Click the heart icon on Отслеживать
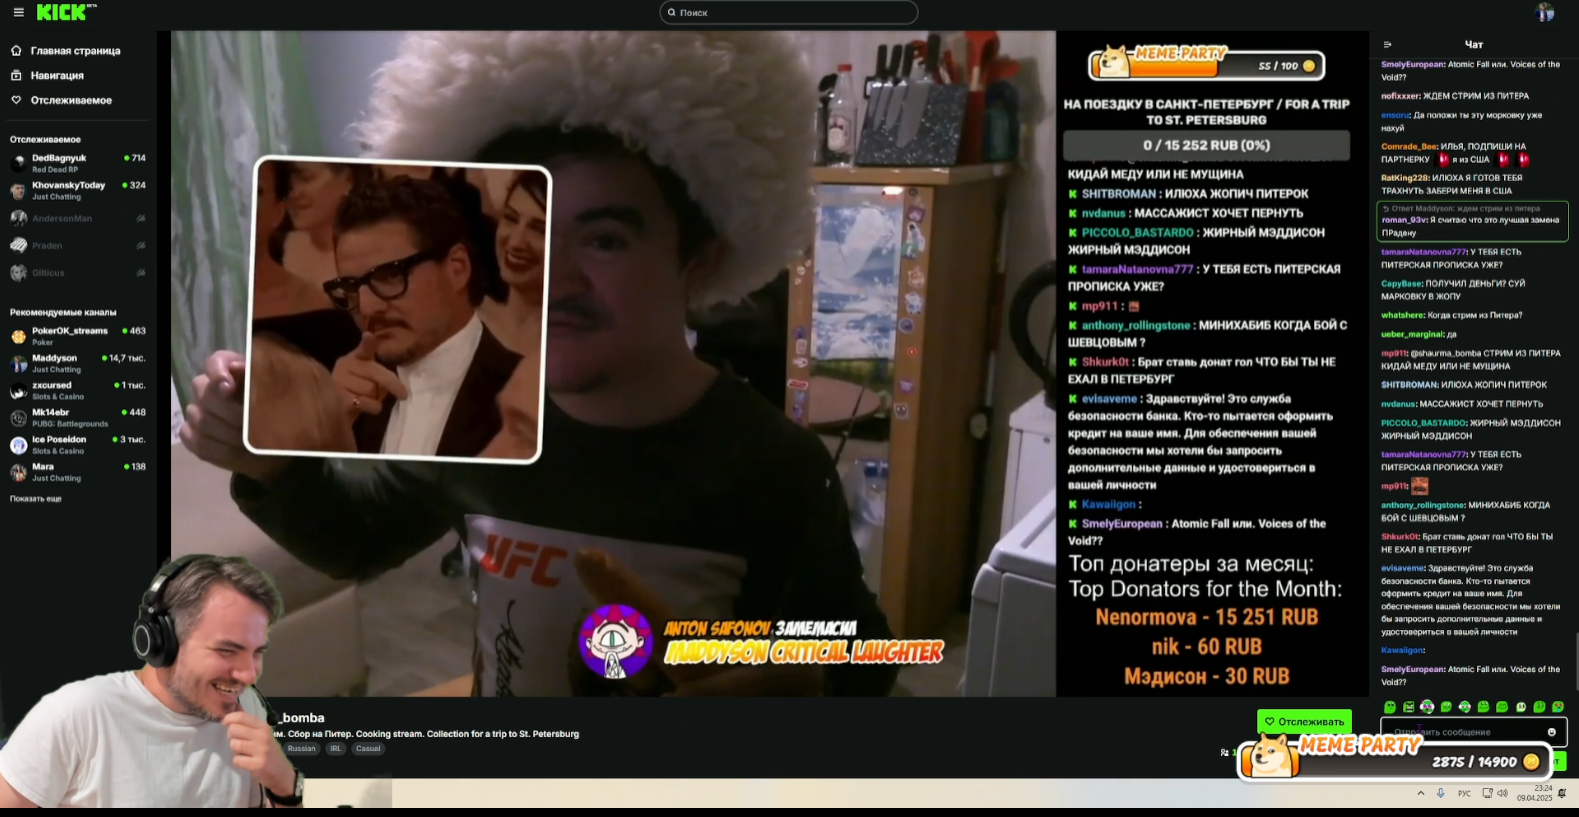This screenshot has width=1579, height=817. click(x=1269, y=721)
